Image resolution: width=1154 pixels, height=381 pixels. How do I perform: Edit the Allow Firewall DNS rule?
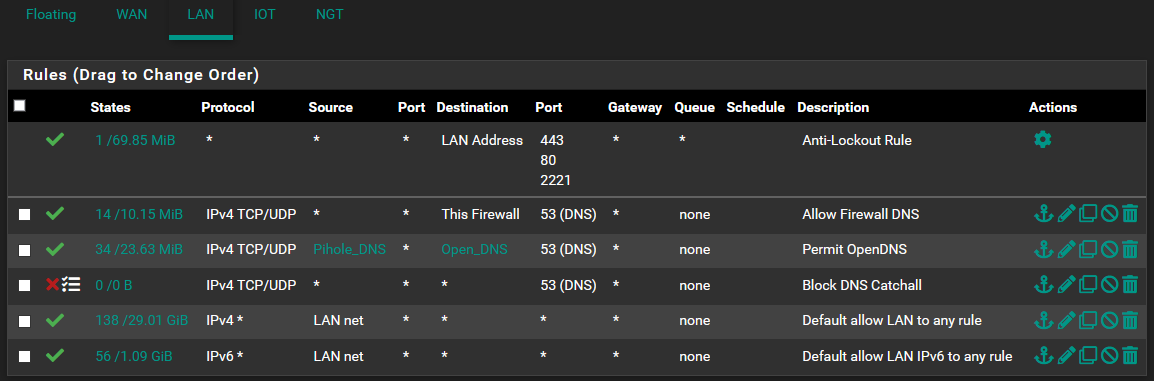(x=1066, y=214)
